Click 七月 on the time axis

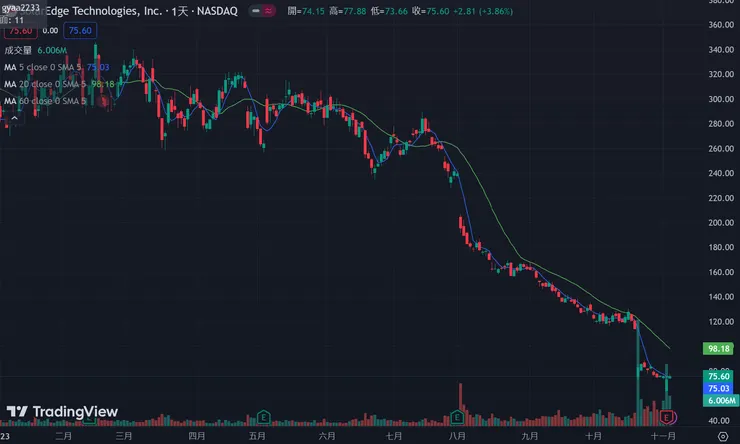[x=394, y=436]
